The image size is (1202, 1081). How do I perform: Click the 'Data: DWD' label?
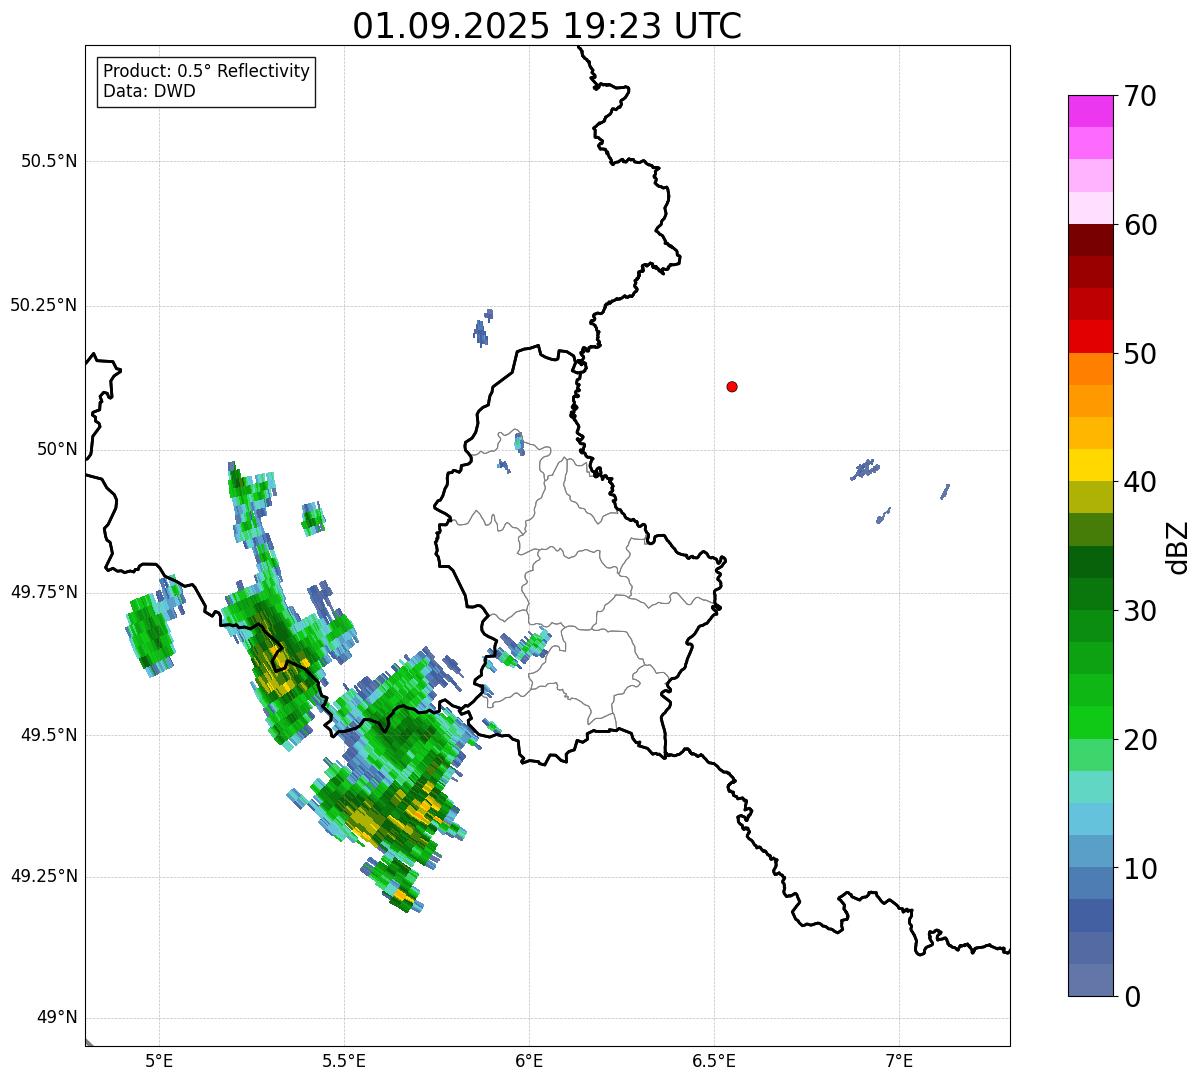pos(149,92)
